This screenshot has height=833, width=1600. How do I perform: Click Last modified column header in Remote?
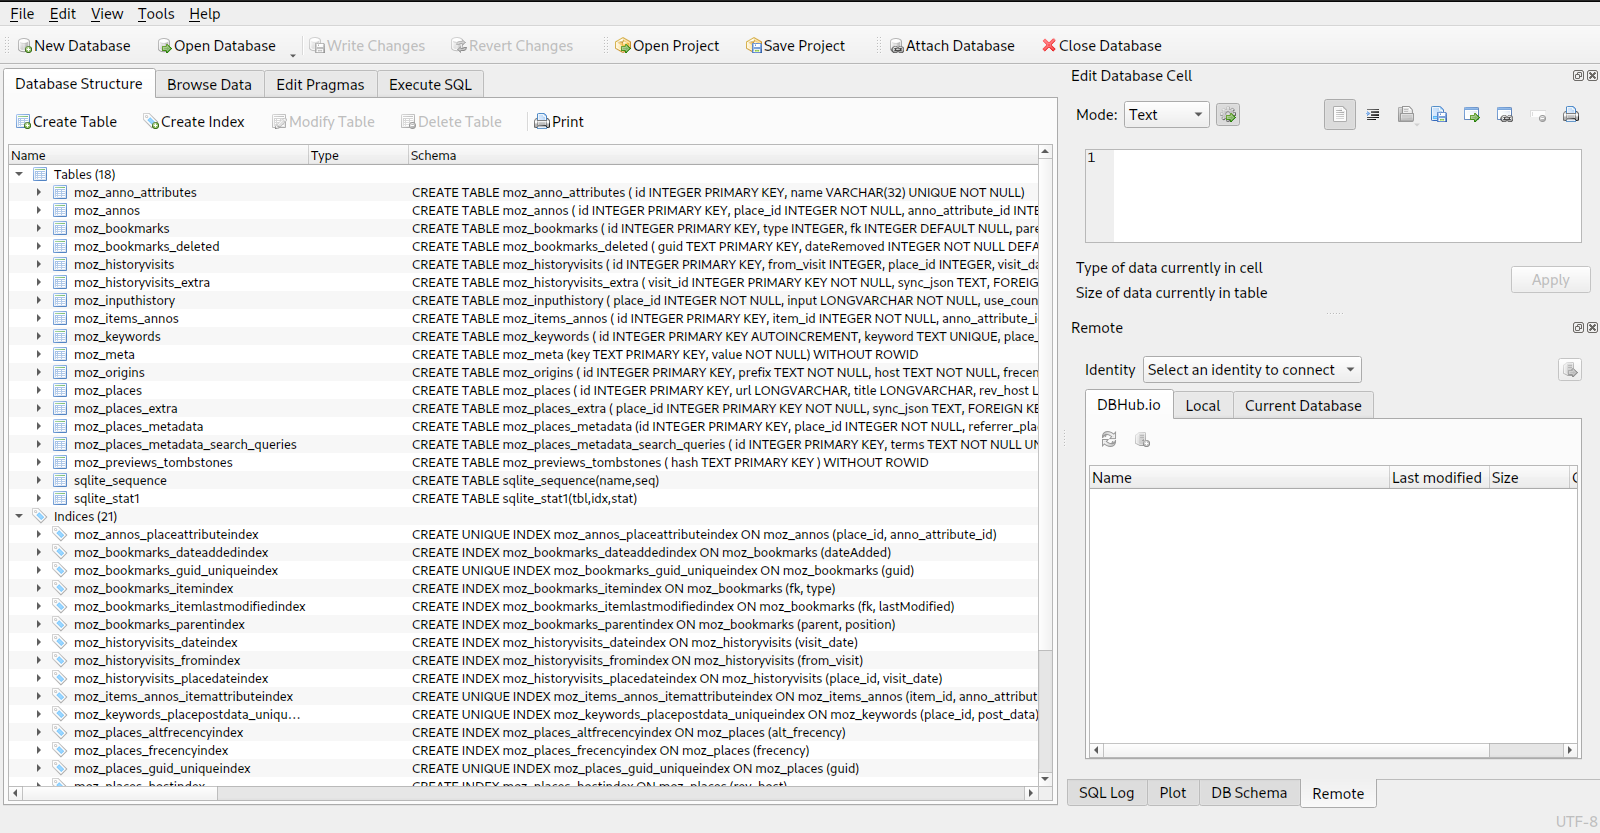coord(1438,478)
